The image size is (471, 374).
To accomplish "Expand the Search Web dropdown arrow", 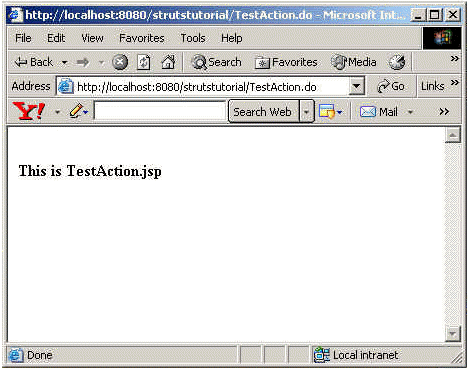I will (x=306, y=112).
